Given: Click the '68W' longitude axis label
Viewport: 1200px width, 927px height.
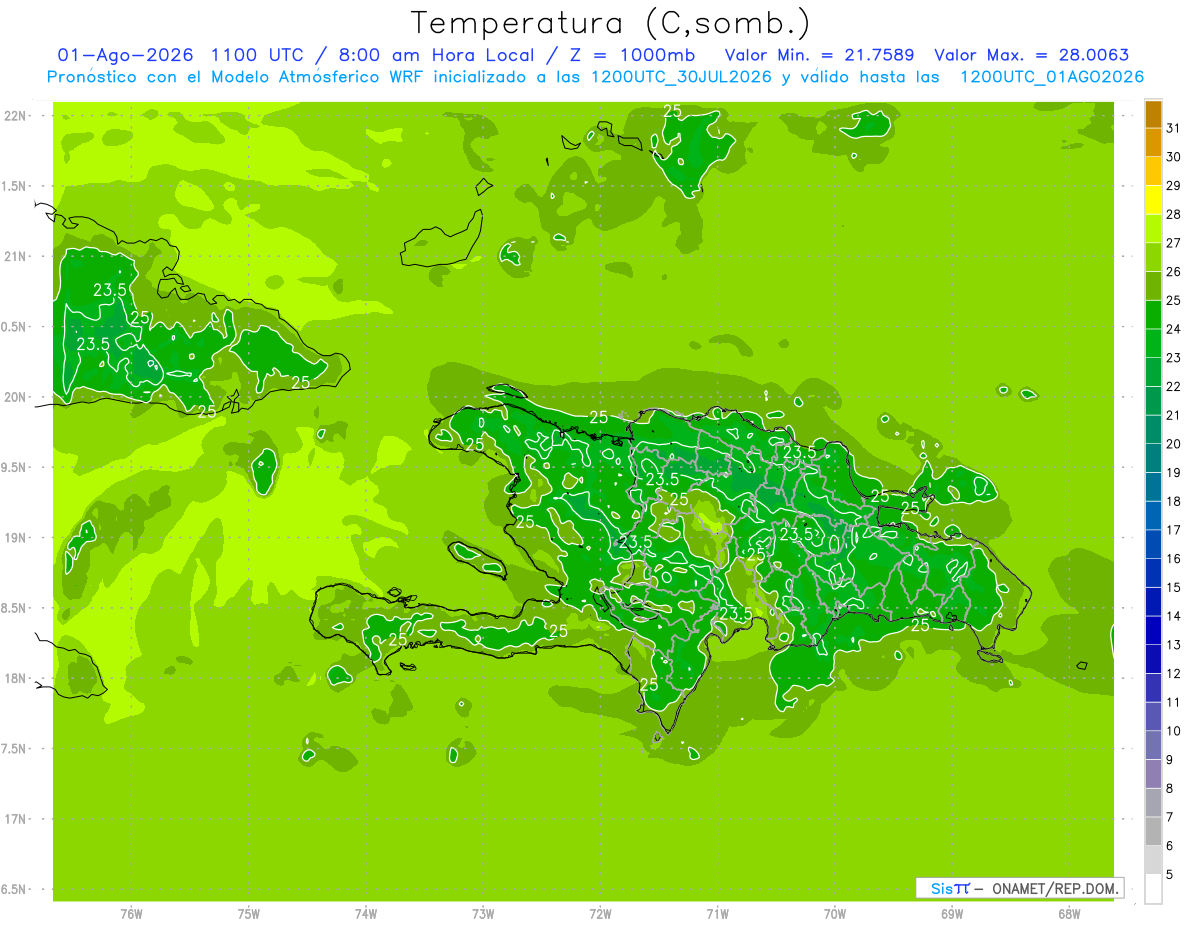Looking at the screenshot, I should [x=1069, y=914].
